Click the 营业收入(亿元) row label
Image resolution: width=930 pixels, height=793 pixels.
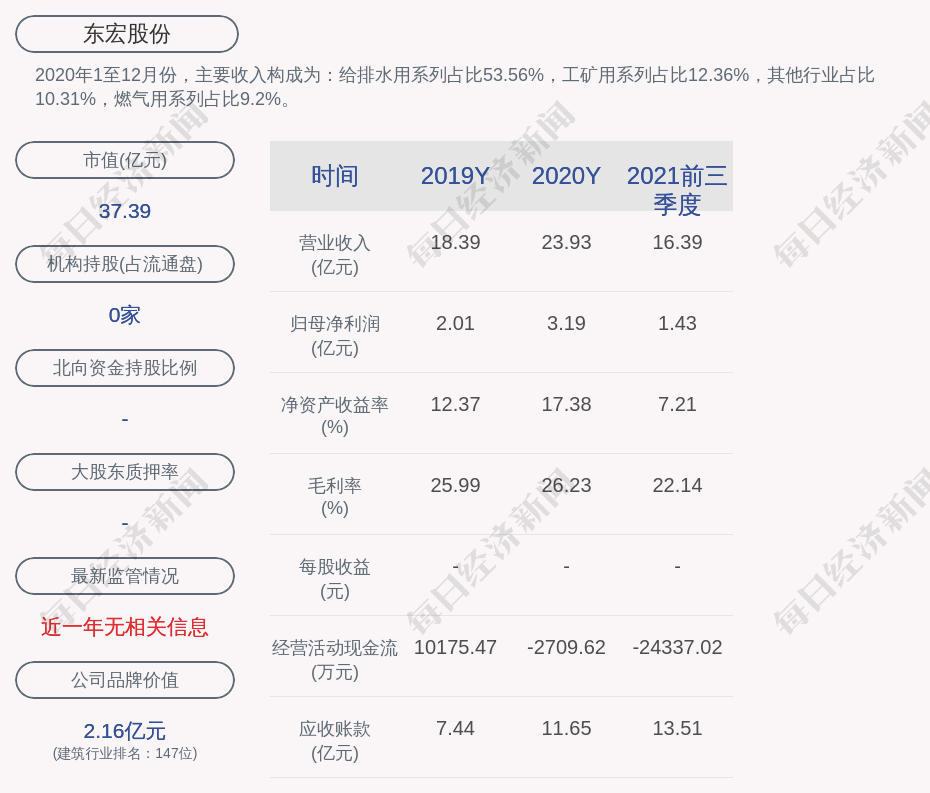(x=335, y=255)
